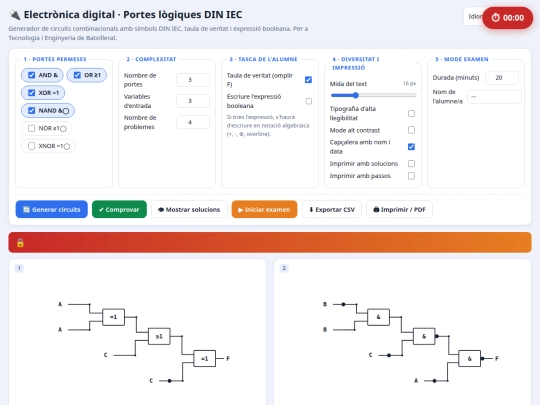The width and height of the screenshot is (540, 405).
Task: Enable Tipografia d'alta llegibilitat checkbox
Action: click(x=411, y=113)
